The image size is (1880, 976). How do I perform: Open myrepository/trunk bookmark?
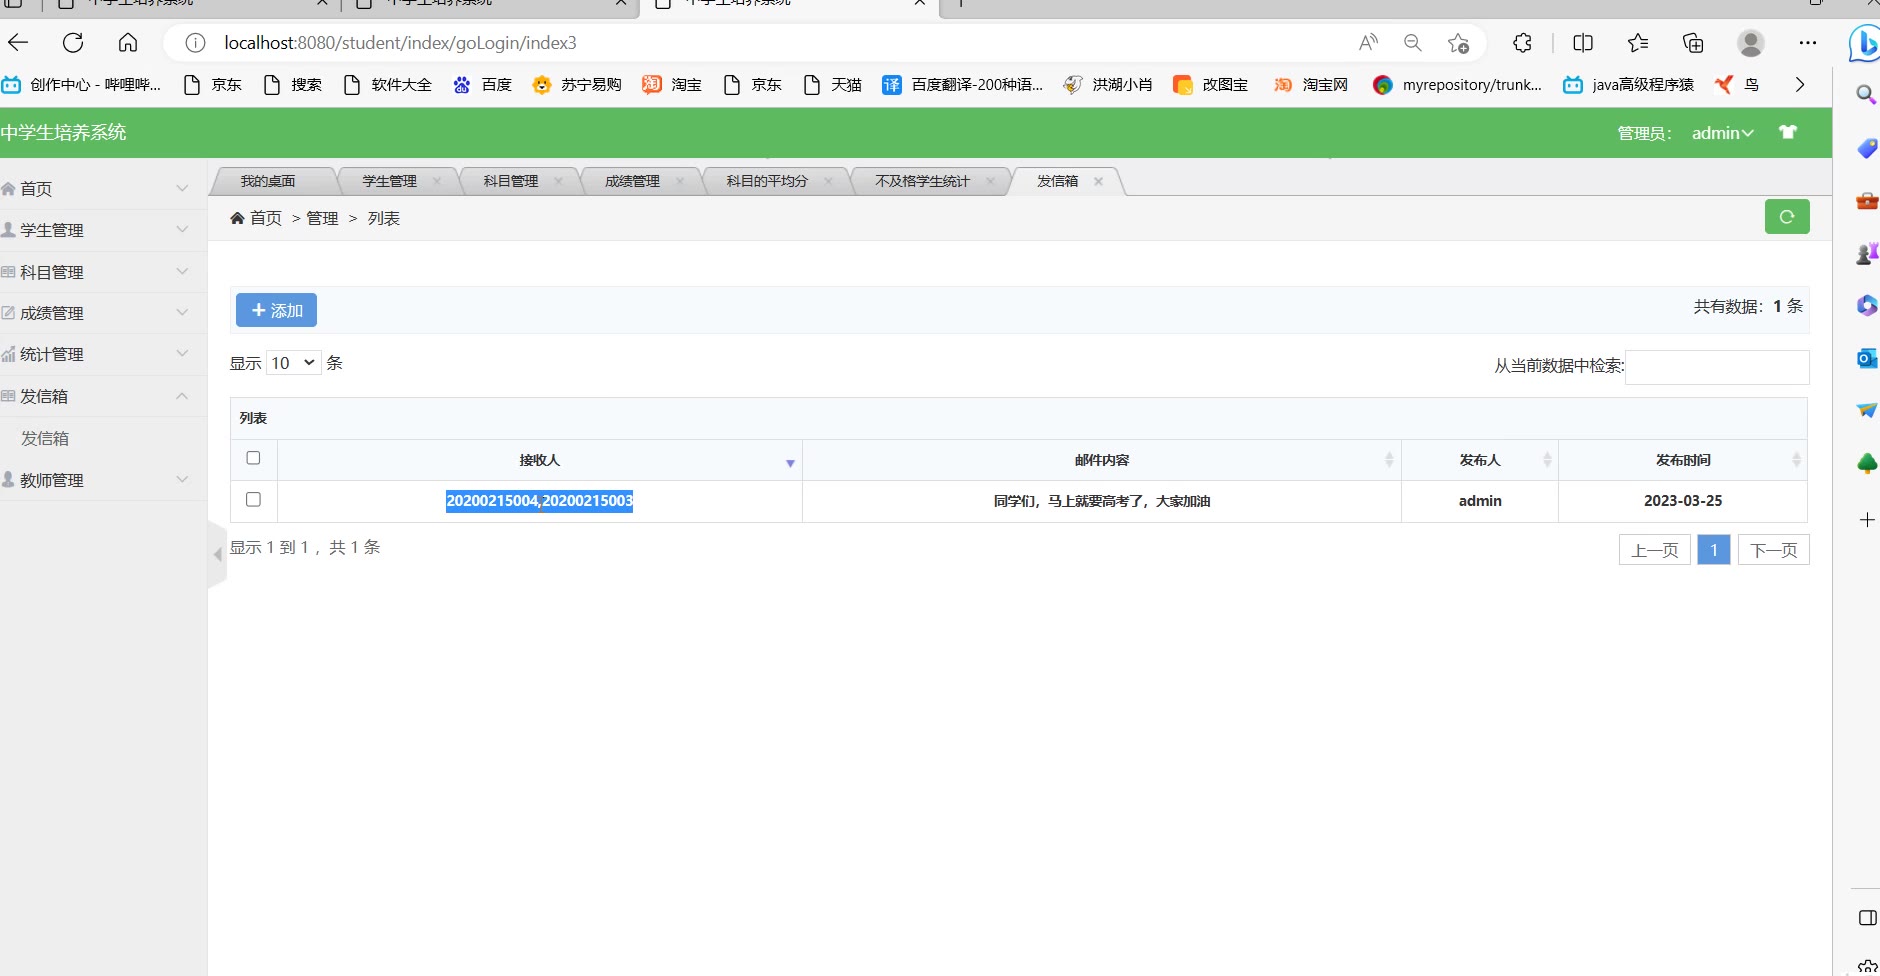(1457, 85)
